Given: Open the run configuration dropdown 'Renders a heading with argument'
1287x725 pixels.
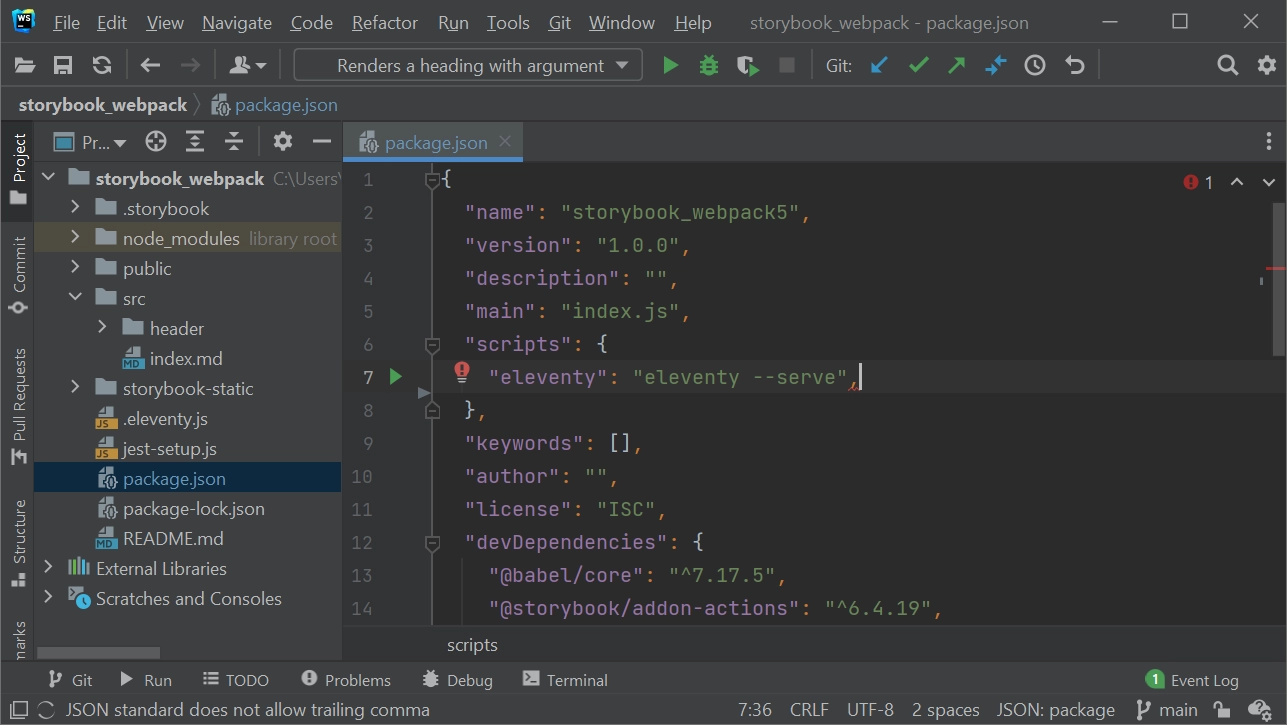Looking at the screenshot, I should pyautogui.click(x=468, y=66).
